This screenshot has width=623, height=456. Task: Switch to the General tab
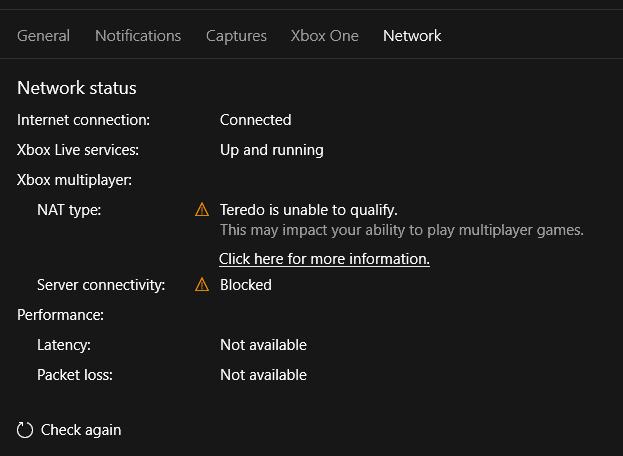point(43,36)
